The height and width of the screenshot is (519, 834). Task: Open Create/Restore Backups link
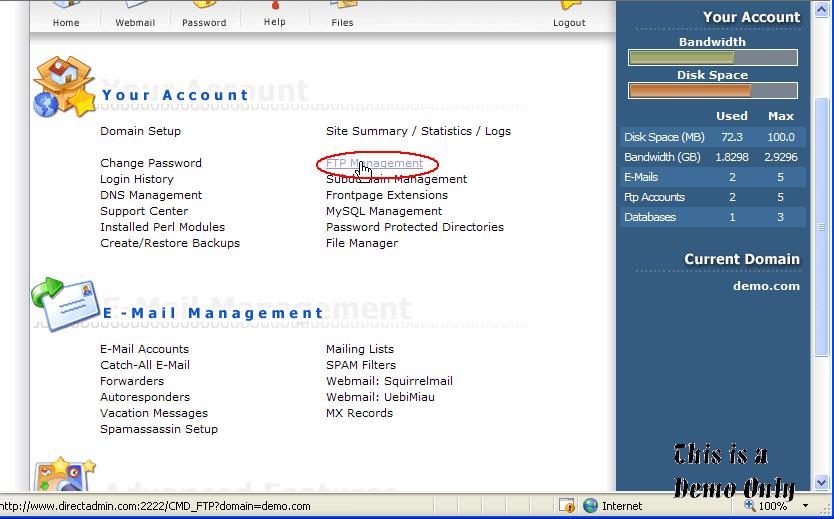click(x=170, y=242)
